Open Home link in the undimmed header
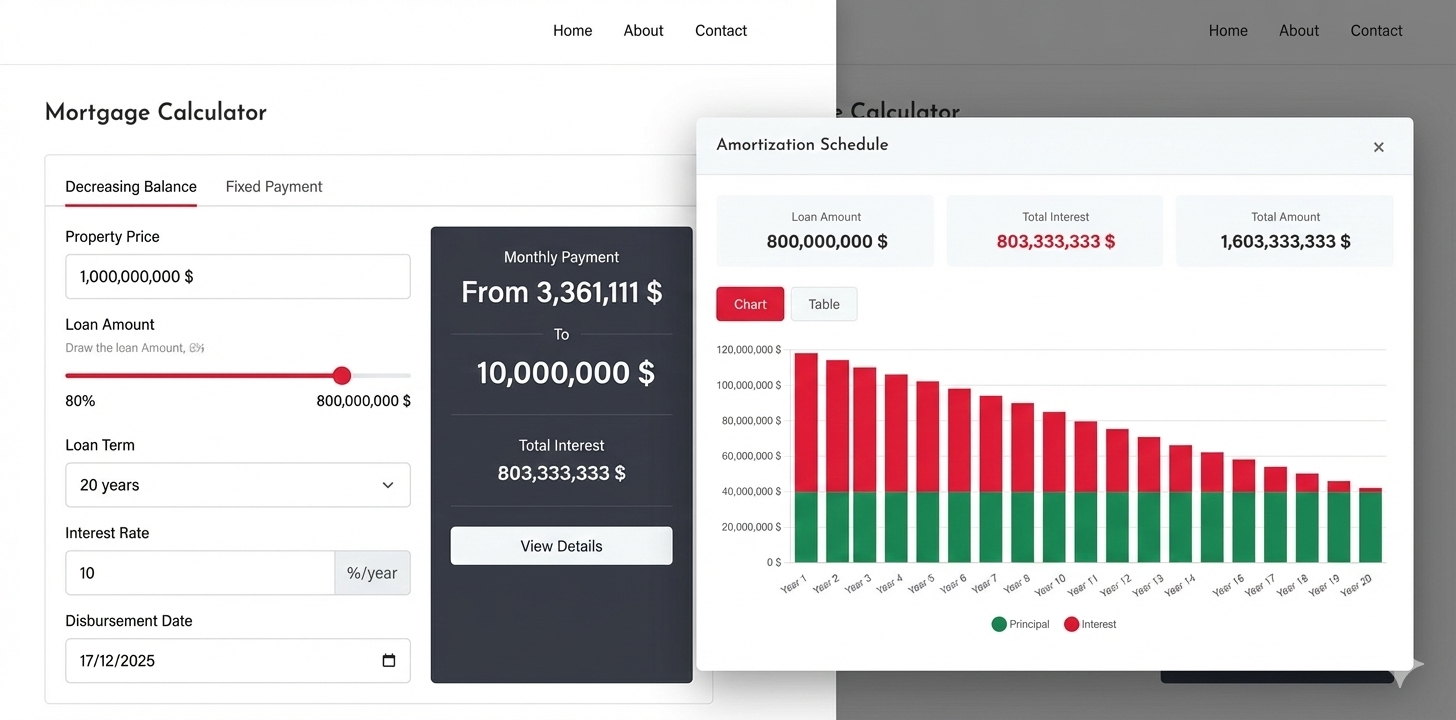The height and width of the screenshot is (720, 1456). [572, 31]
